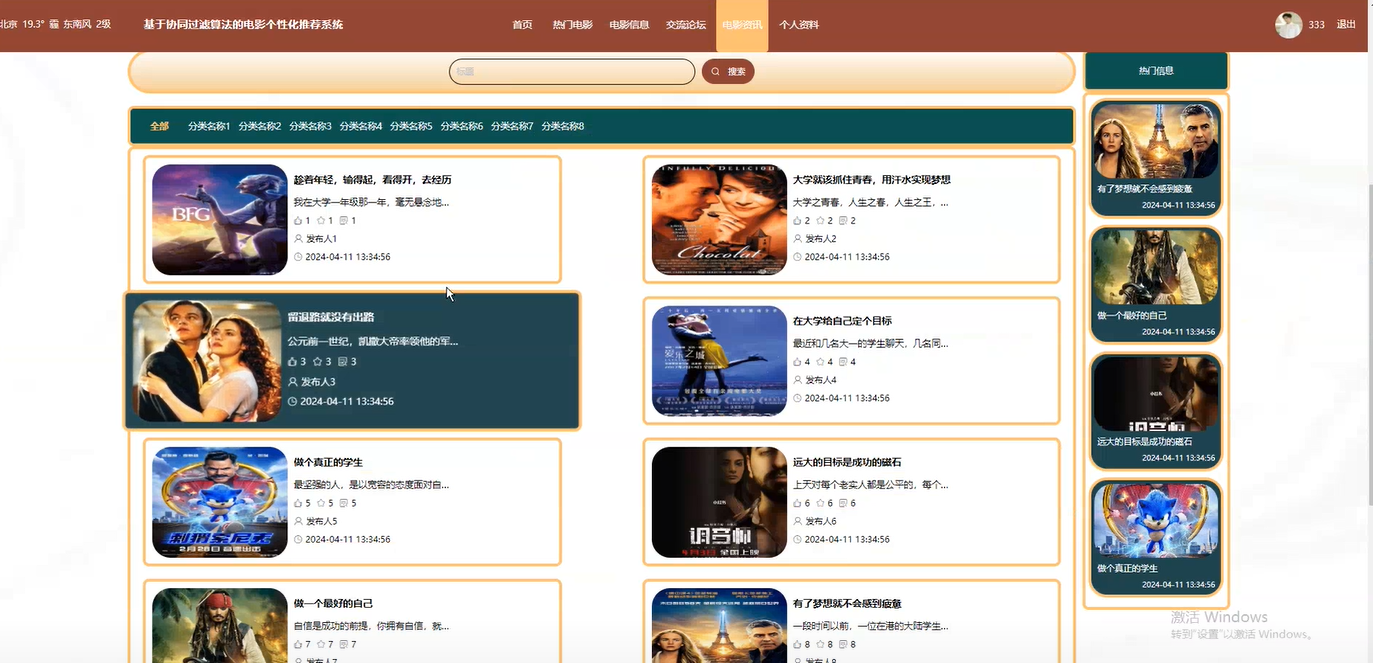Image resolution: width=1373 pixels, height=663 pixels.
Task: Open 交流论坛 navigation item
Action: point(686,25)
